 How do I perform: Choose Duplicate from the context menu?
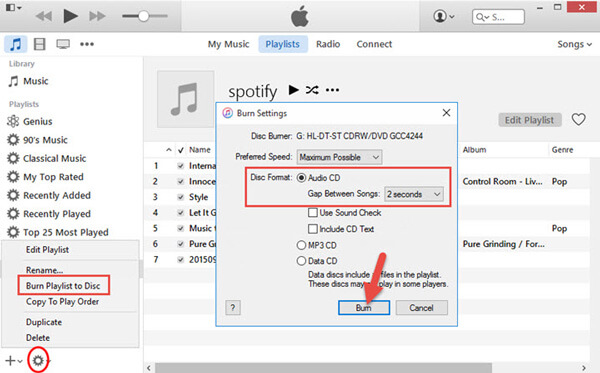[44, 322]
